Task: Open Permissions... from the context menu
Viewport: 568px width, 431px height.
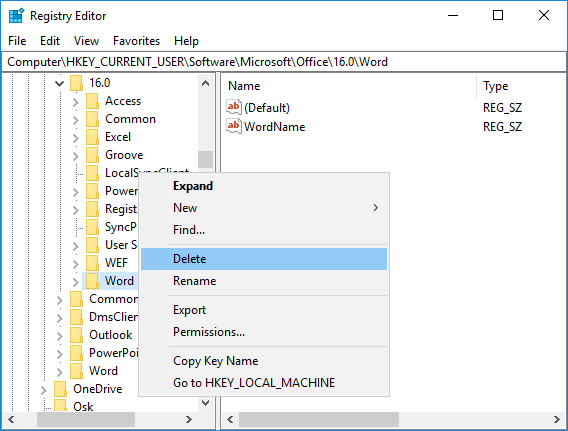Action: click(264, 332)
